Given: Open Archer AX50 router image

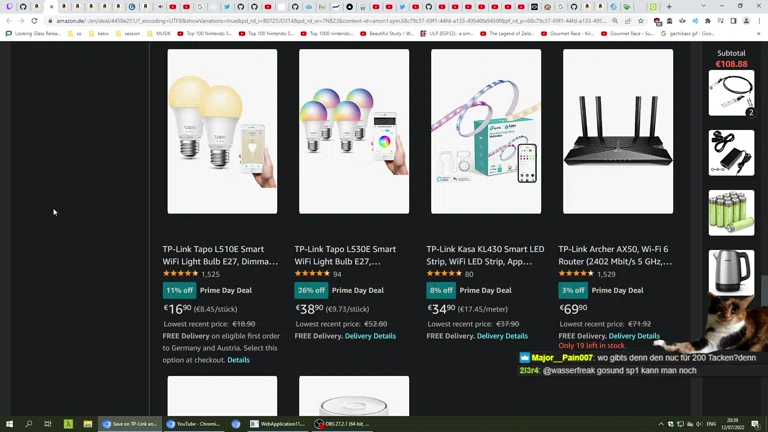Looking at the screenshot, I should pyautogui.click(x=618, y=131).
